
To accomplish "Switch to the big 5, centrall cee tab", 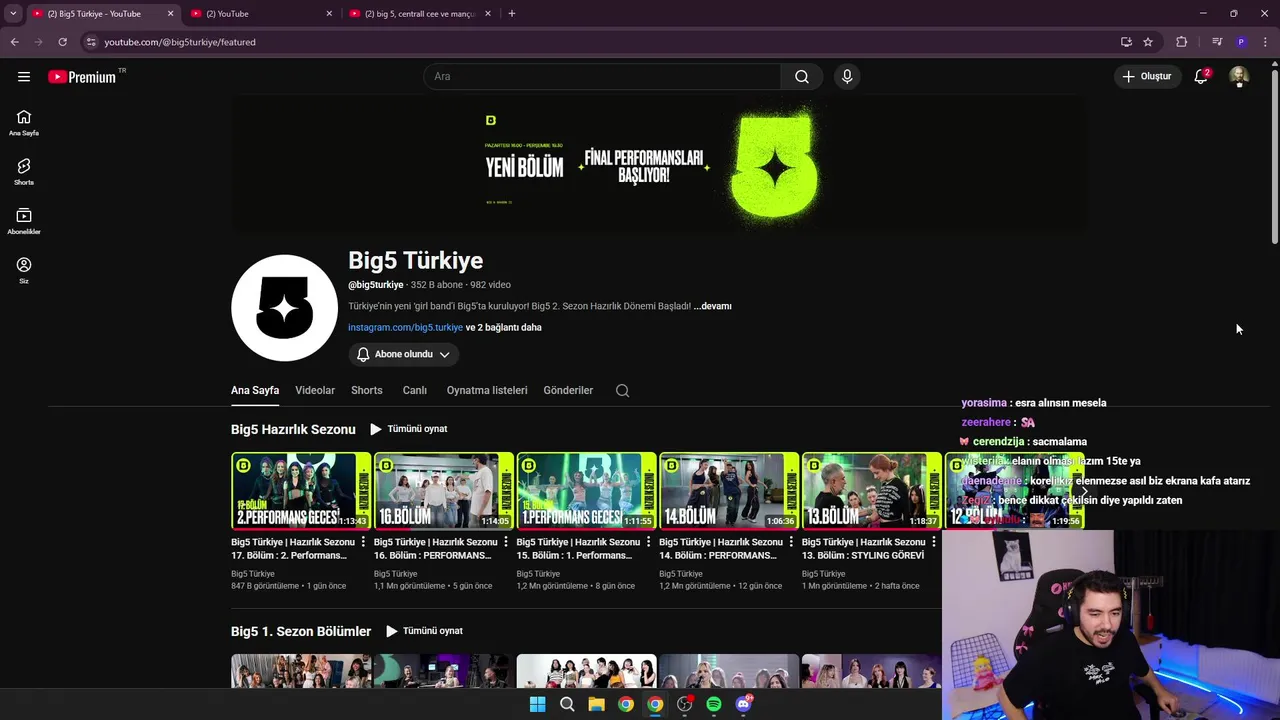I will click(x=420, y=14).
